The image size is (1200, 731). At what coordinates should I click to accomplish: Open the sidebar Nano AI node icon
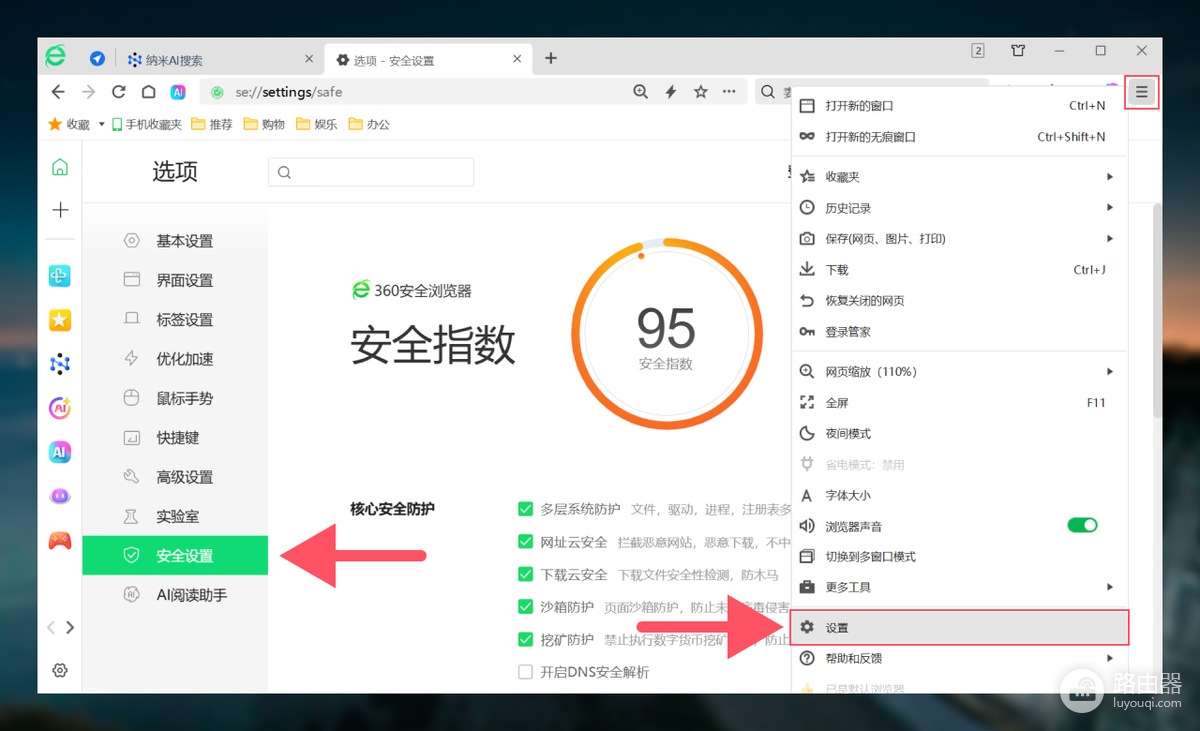click(60, 364)
